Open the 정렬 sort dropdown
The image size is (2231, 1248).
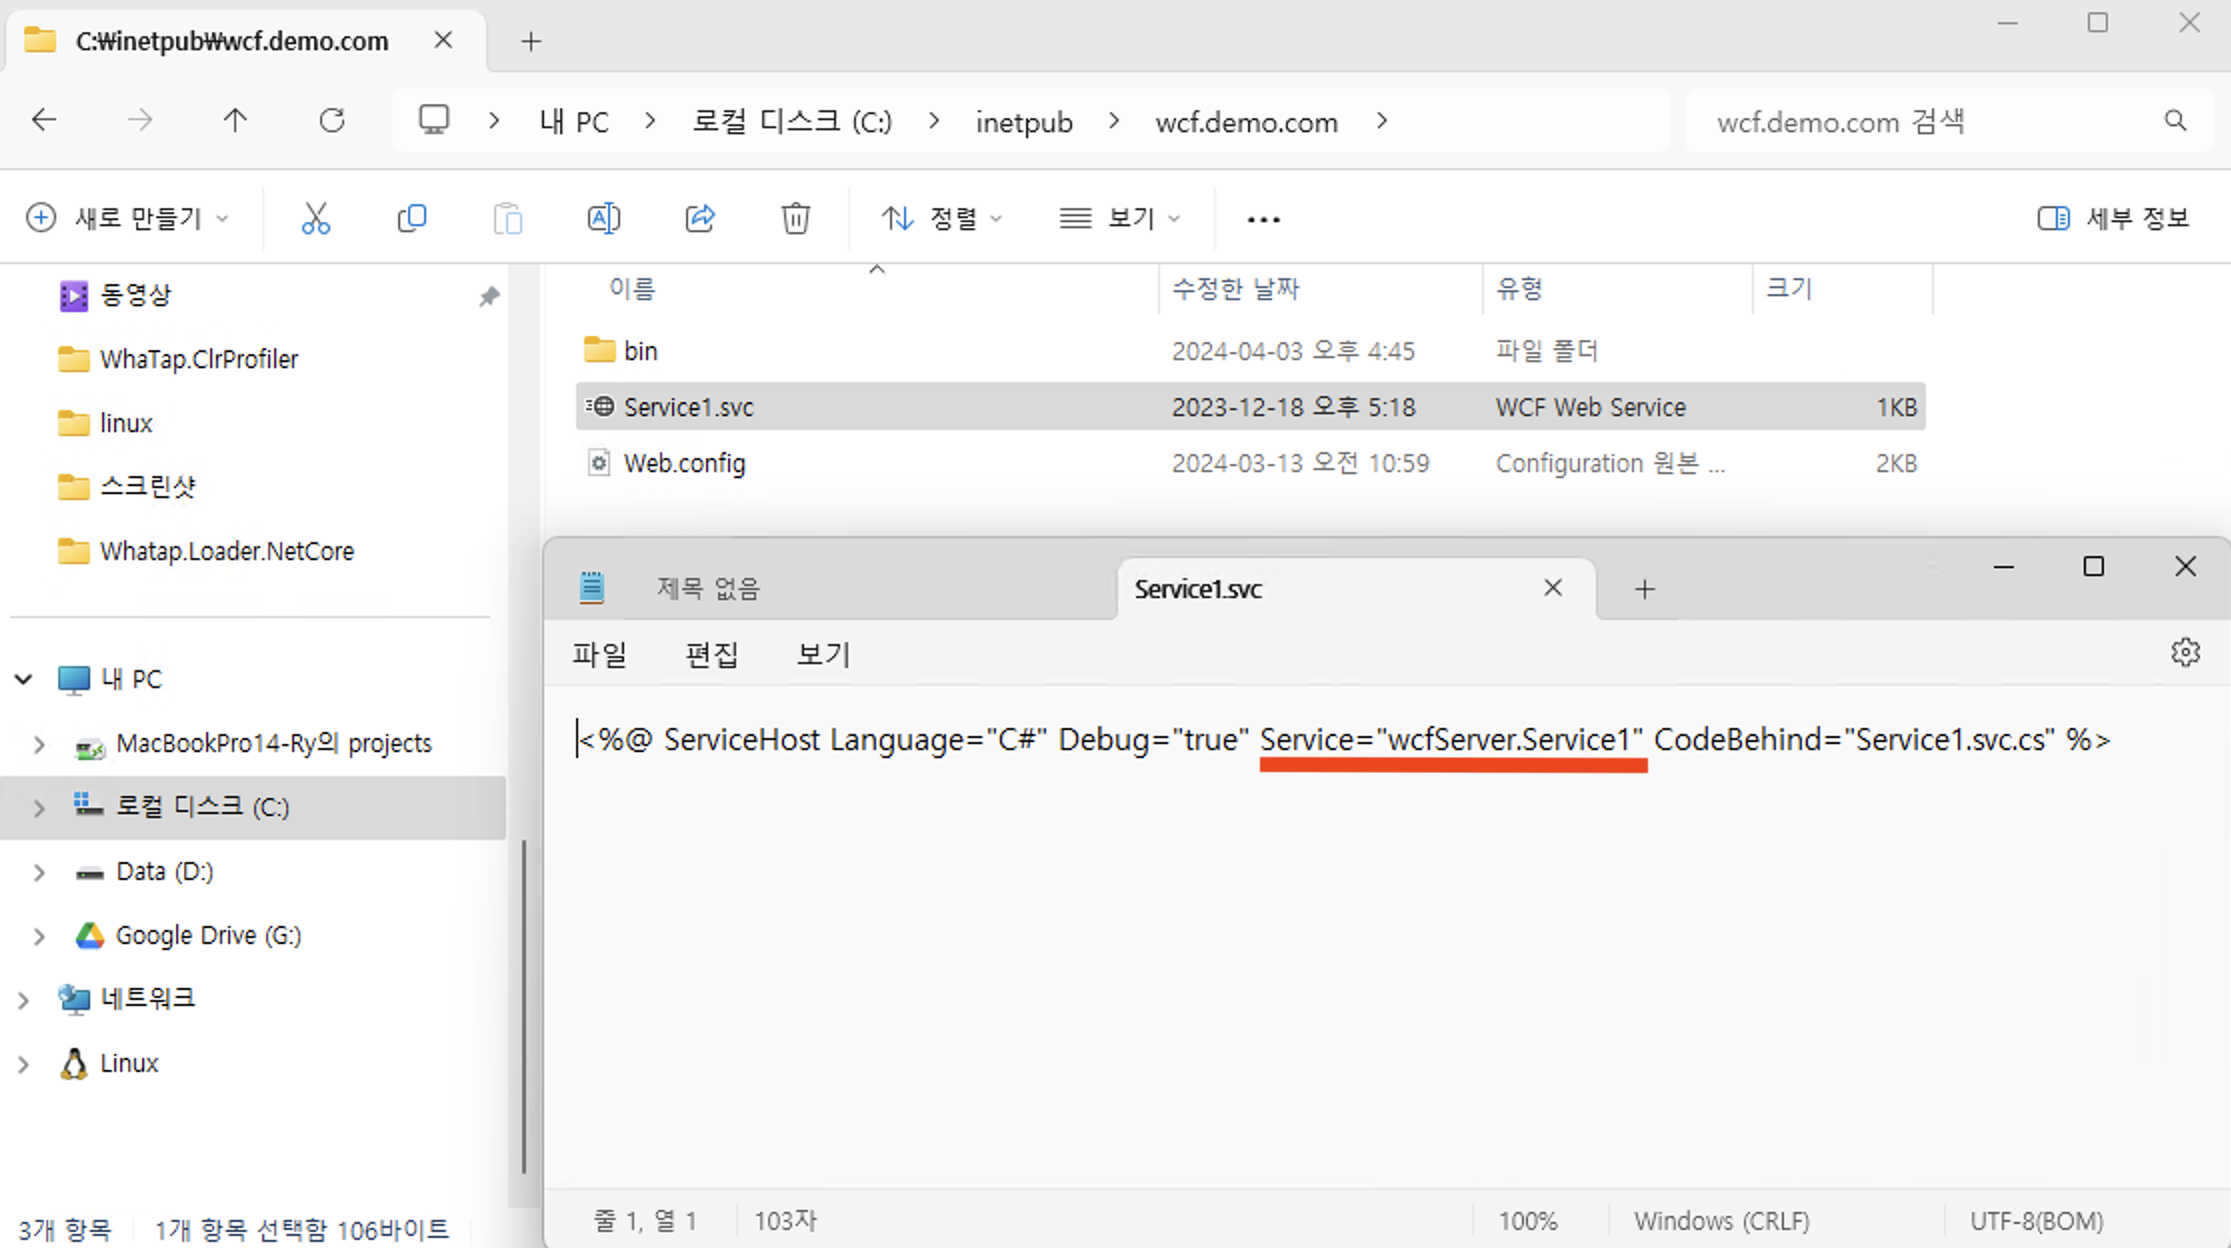click(x=941, y=218)
